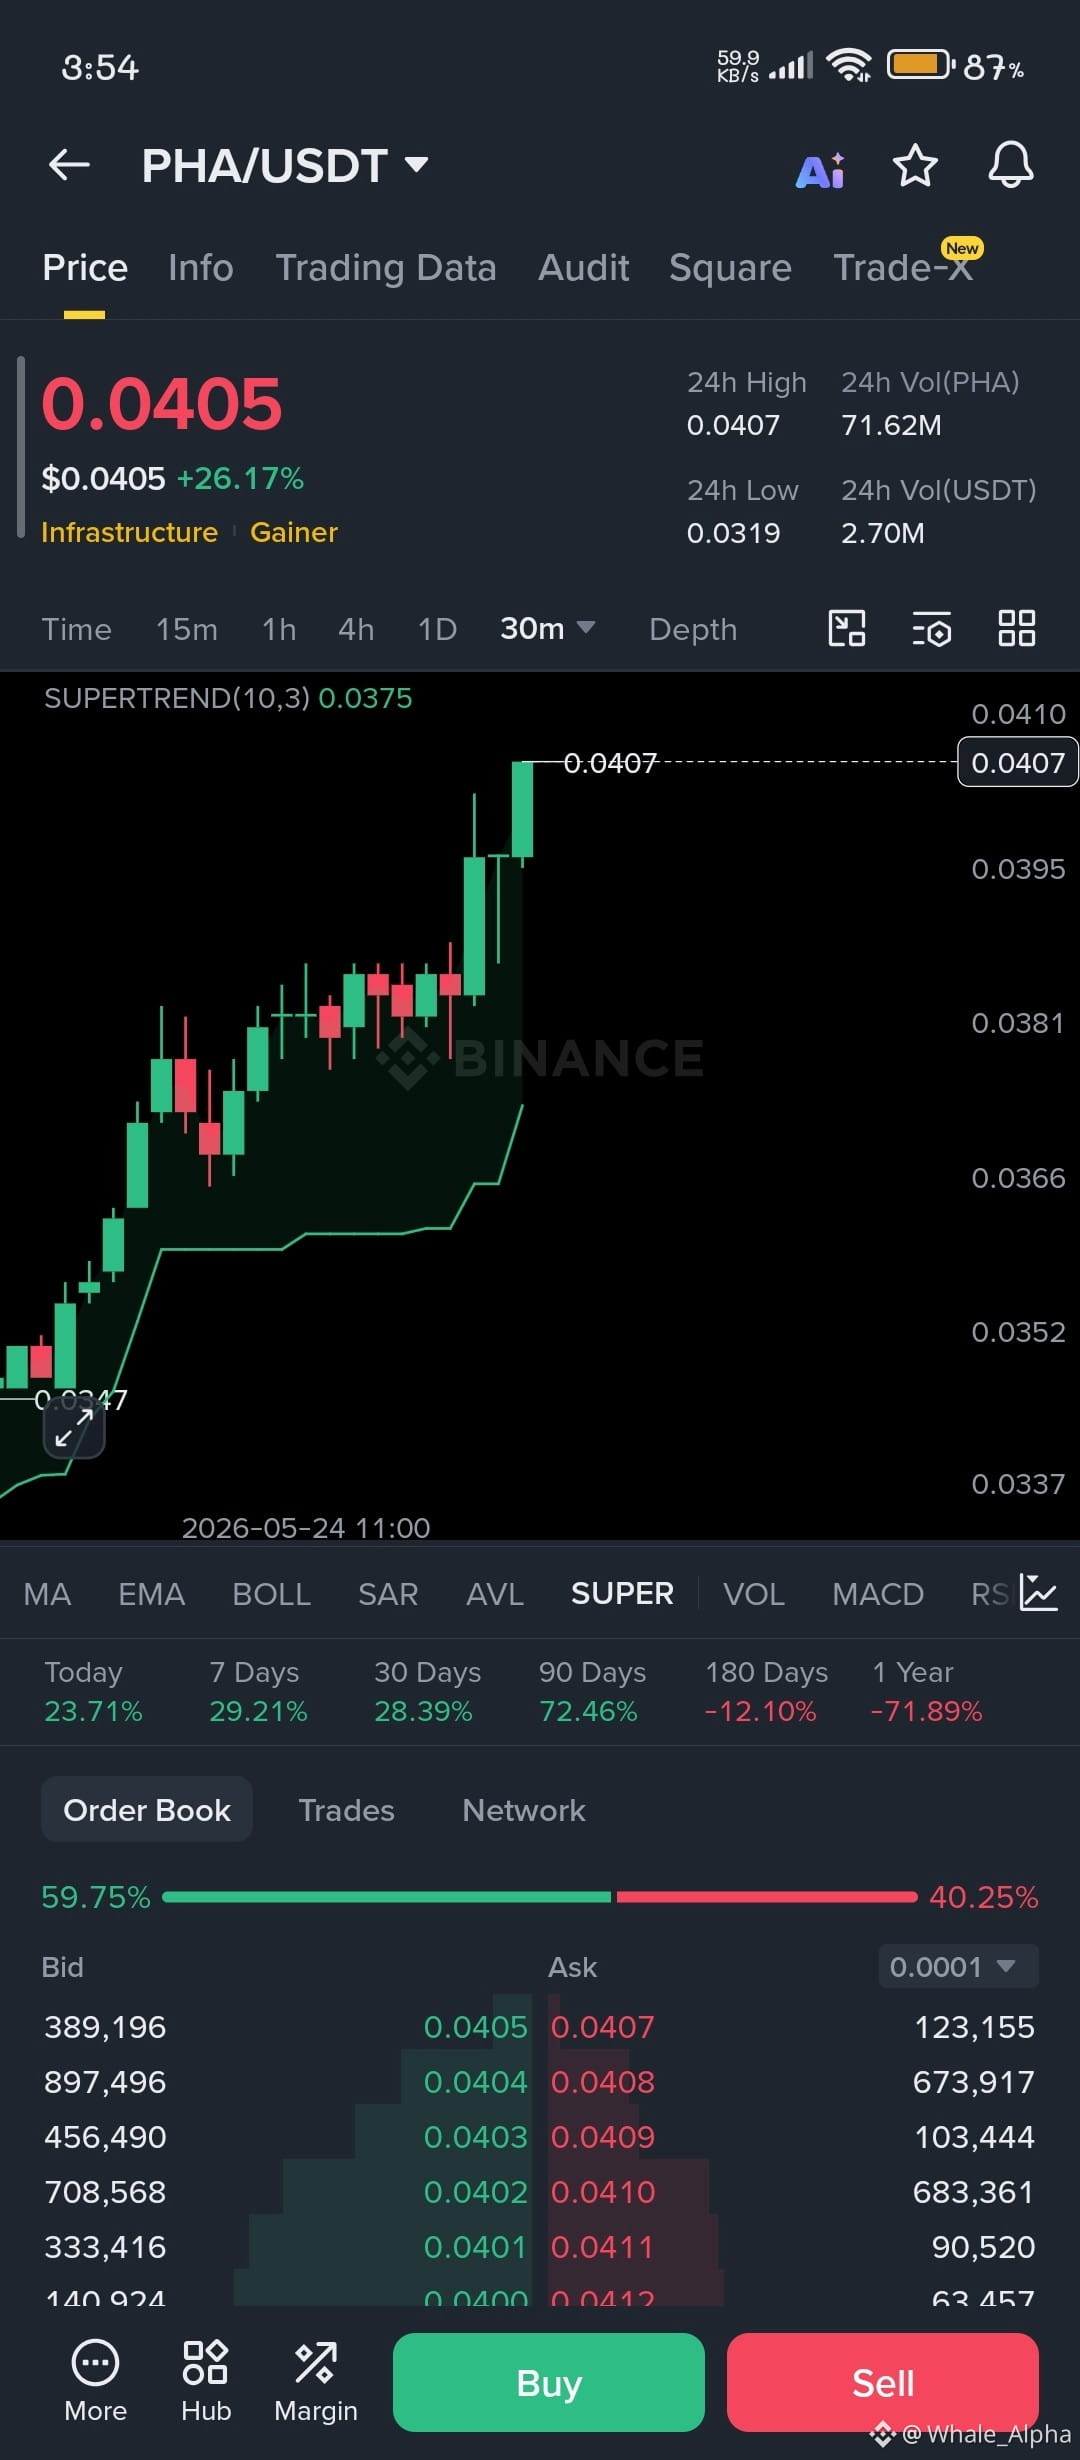This screenshot has width=1080, height=2460.
Task: Tap the green Buy button
Action: coord(549,2382)
